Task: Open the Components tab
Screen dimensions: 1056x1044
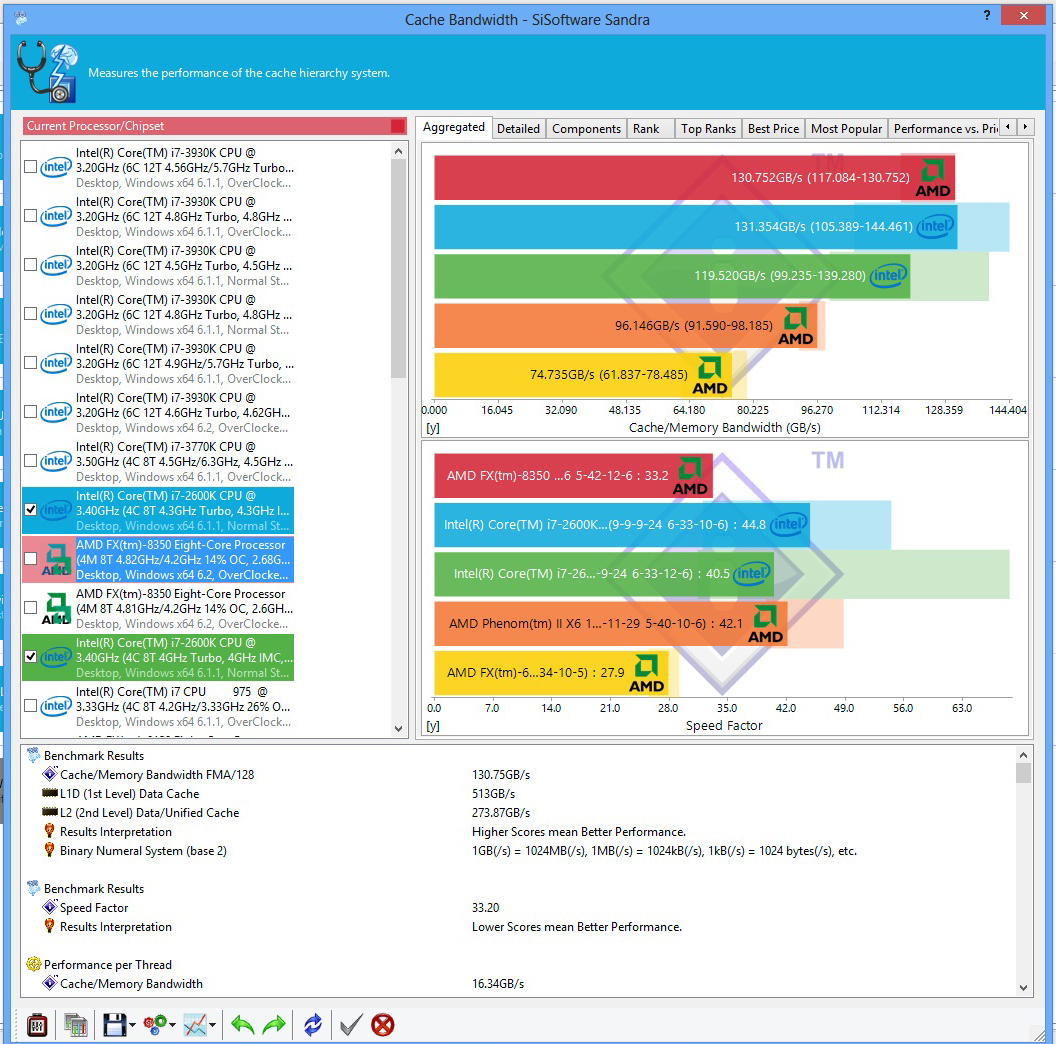Action: click(x=586, y=129)
